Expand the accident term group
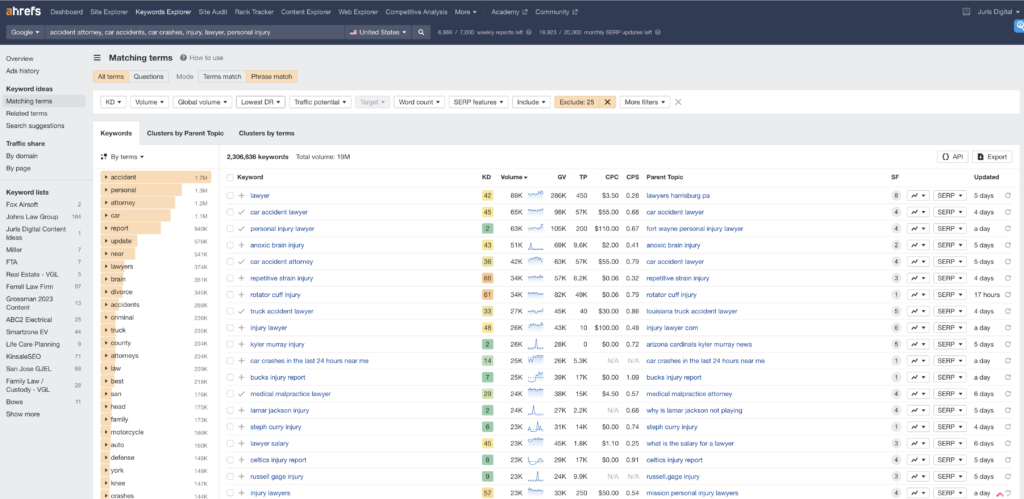This screenshot has width=1024, height=499. pos(106,177)
